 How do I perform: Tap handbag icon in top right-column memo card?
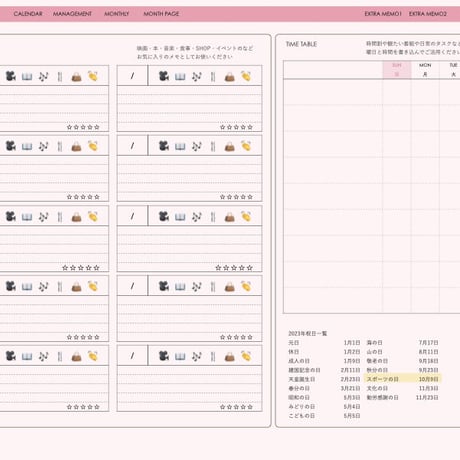point(230,77)
